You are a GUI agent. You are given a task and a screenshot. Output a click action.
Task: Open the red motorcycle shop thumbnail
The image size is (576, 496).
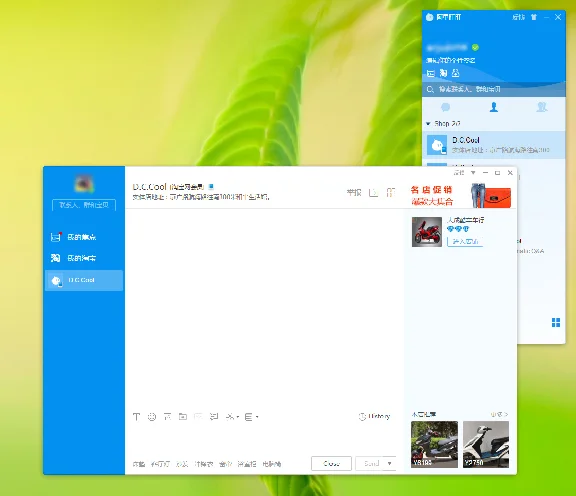(x=426, y=232)
